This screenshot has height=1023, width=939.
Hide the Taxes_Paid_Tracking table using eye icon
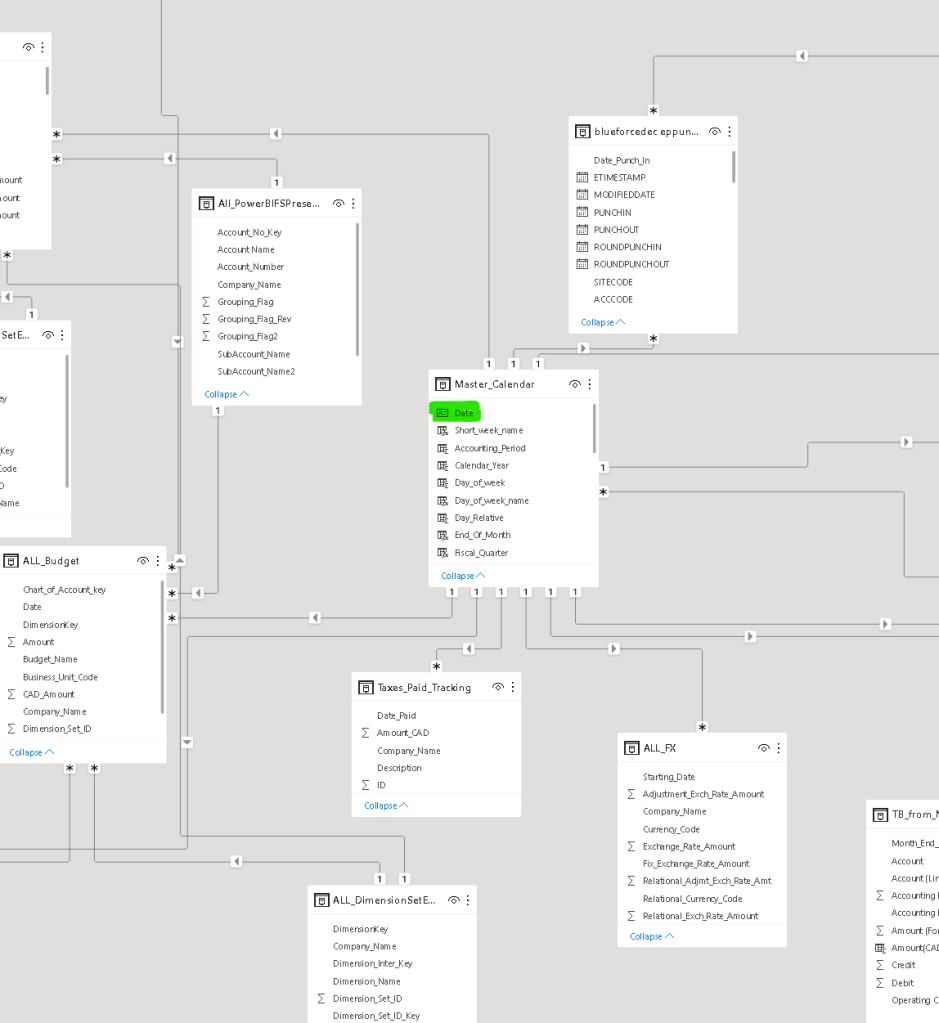[498, 687]
